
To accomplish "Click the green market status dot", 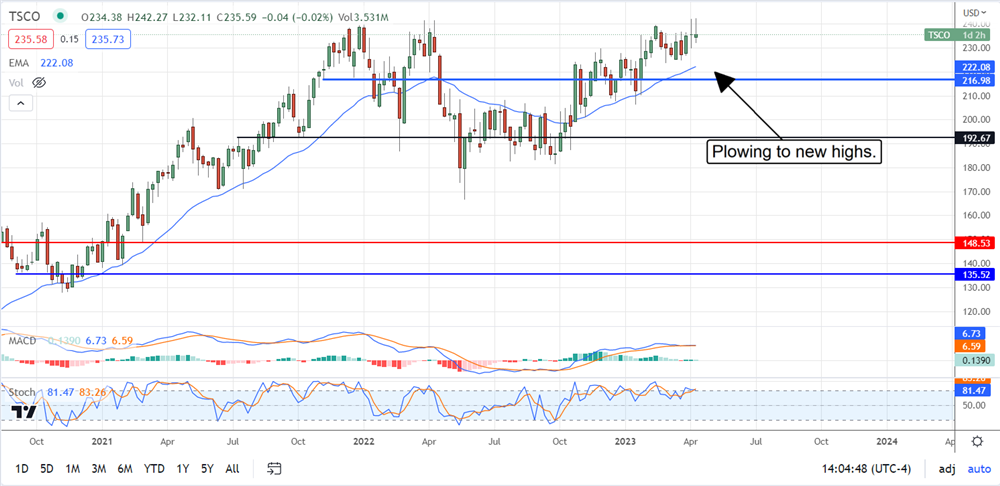I will pos(60,15).
